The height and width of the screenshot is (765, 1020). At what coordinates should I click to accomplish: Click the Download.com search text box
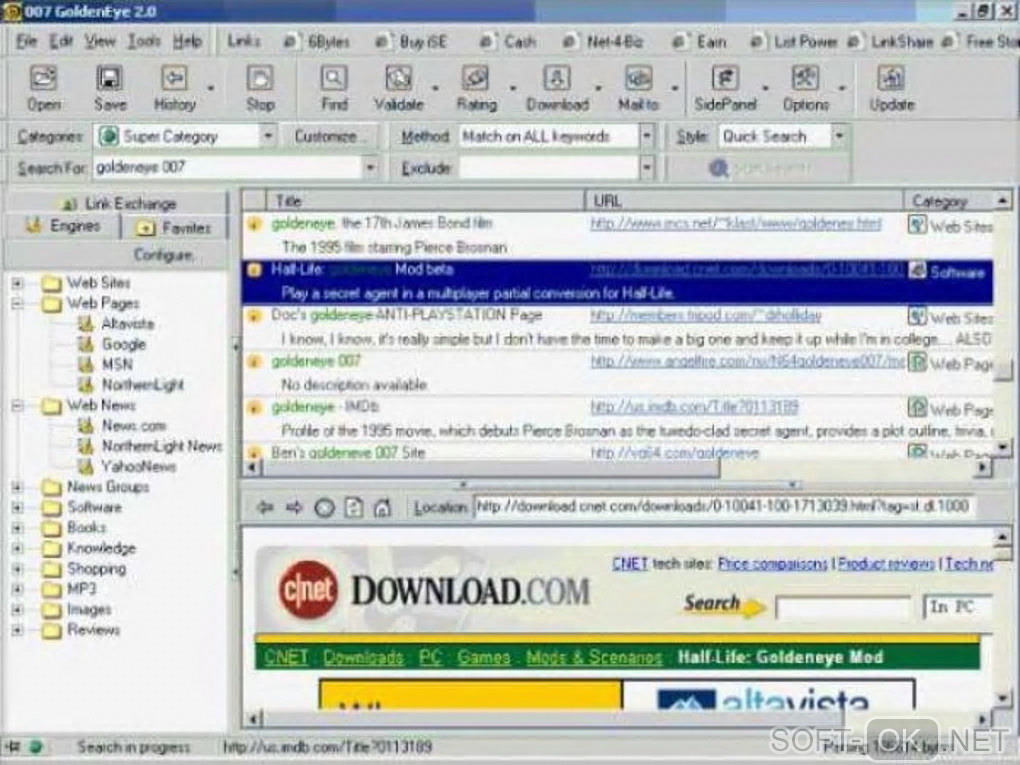[x=843, y=609]
